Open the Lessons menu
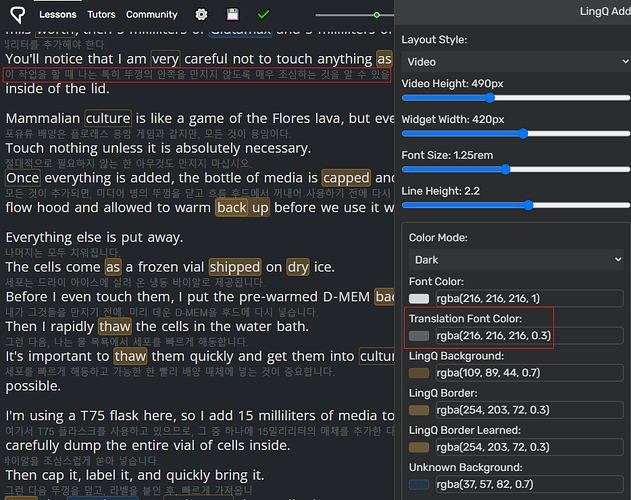Screen dimensions: 631x500 click(x=58, y=15)
